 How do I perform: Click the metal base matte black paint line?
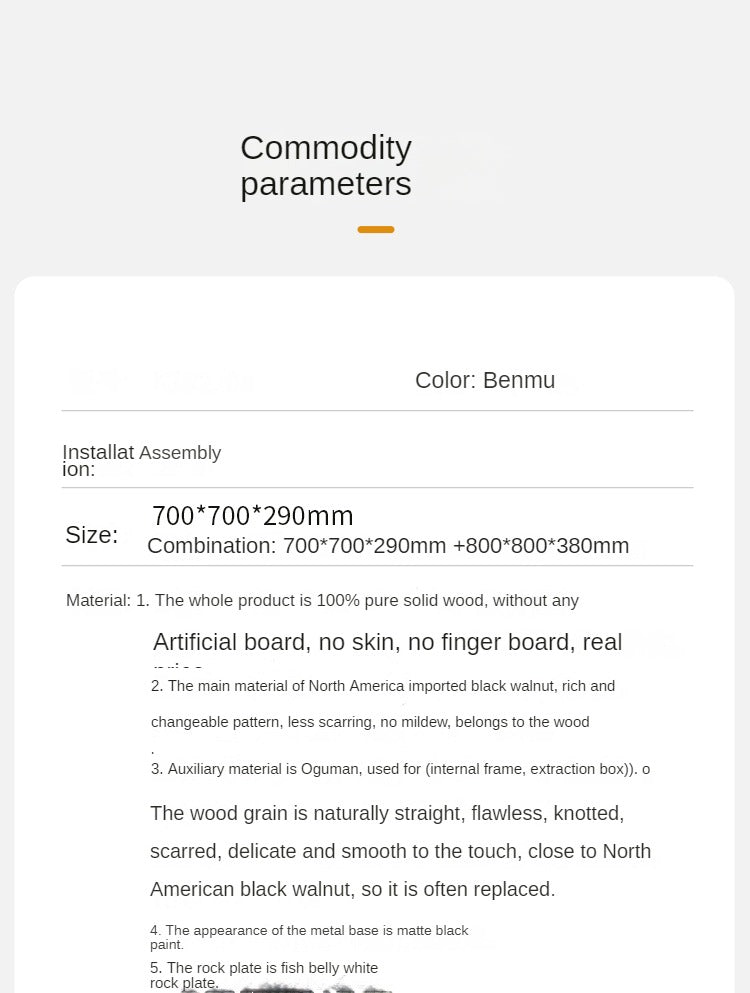(x=309, y=937)
